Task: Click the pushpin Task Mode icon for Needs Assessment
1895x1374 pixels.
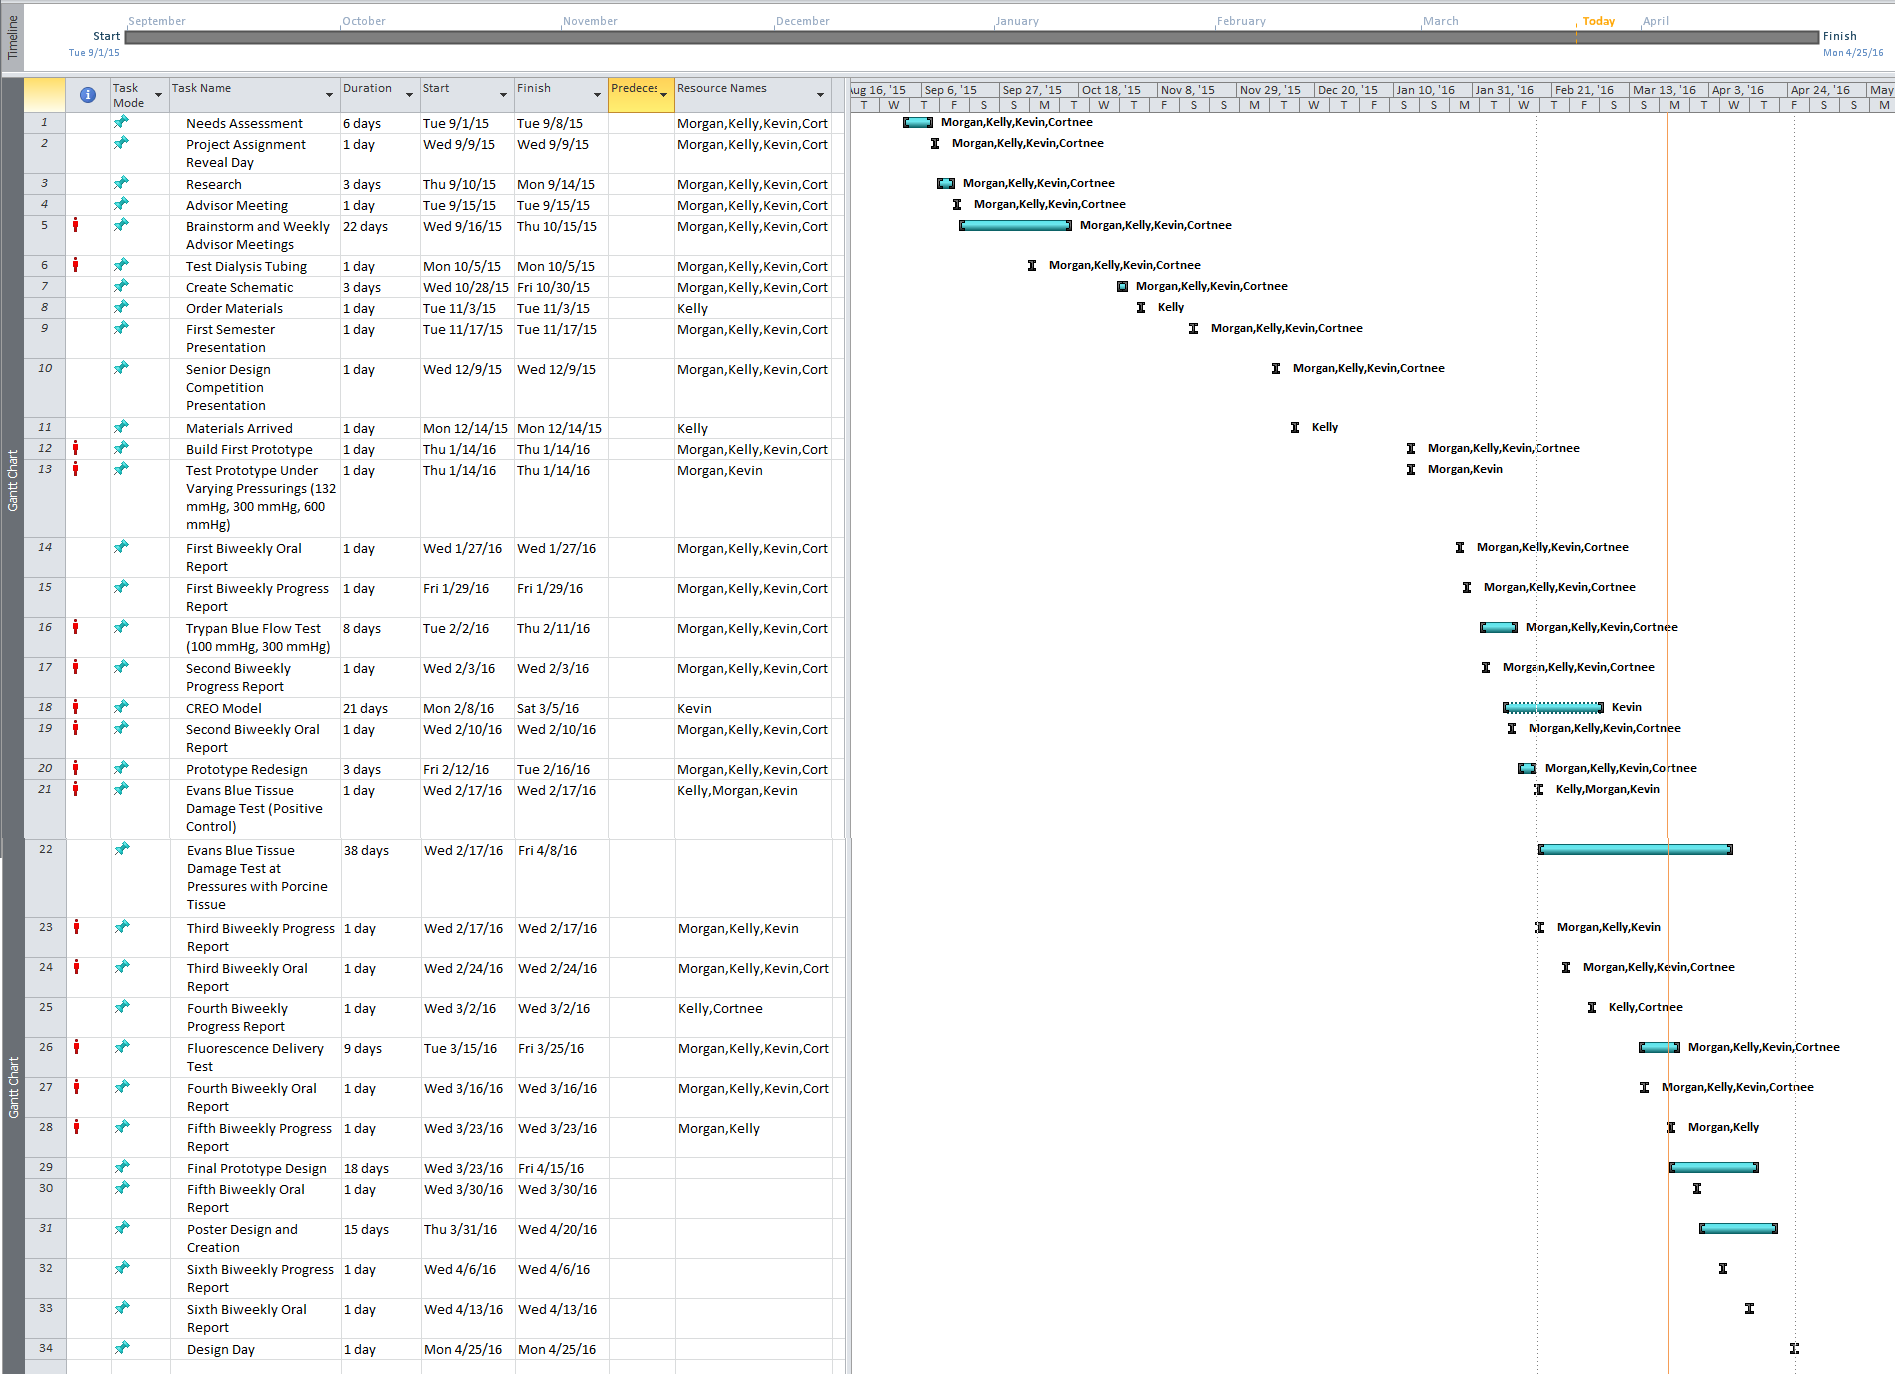Action: 122,122
